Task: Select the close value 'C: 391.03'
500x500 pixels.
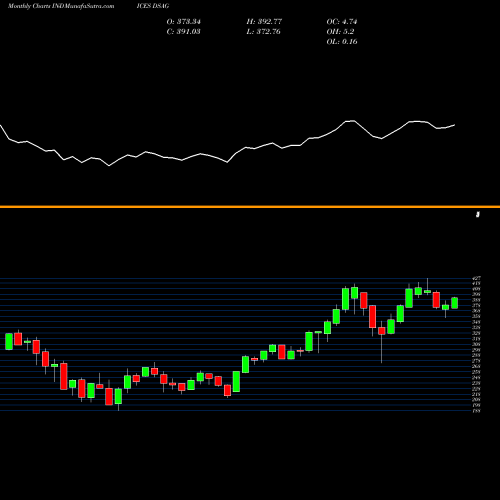Action: [184, 32]
